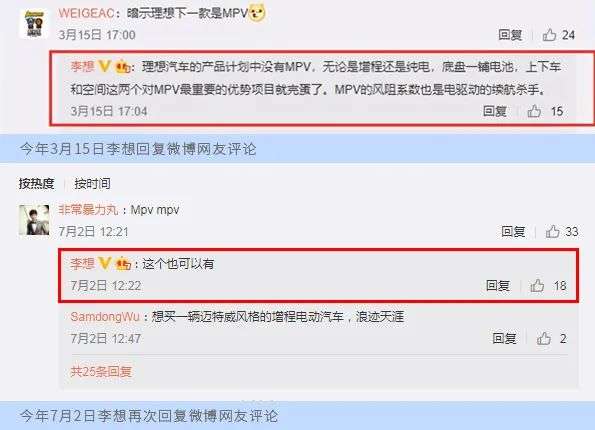Screen dimensions: 595x430
Task: Sort comments by 按热度
Action: (x=36, y=184)
